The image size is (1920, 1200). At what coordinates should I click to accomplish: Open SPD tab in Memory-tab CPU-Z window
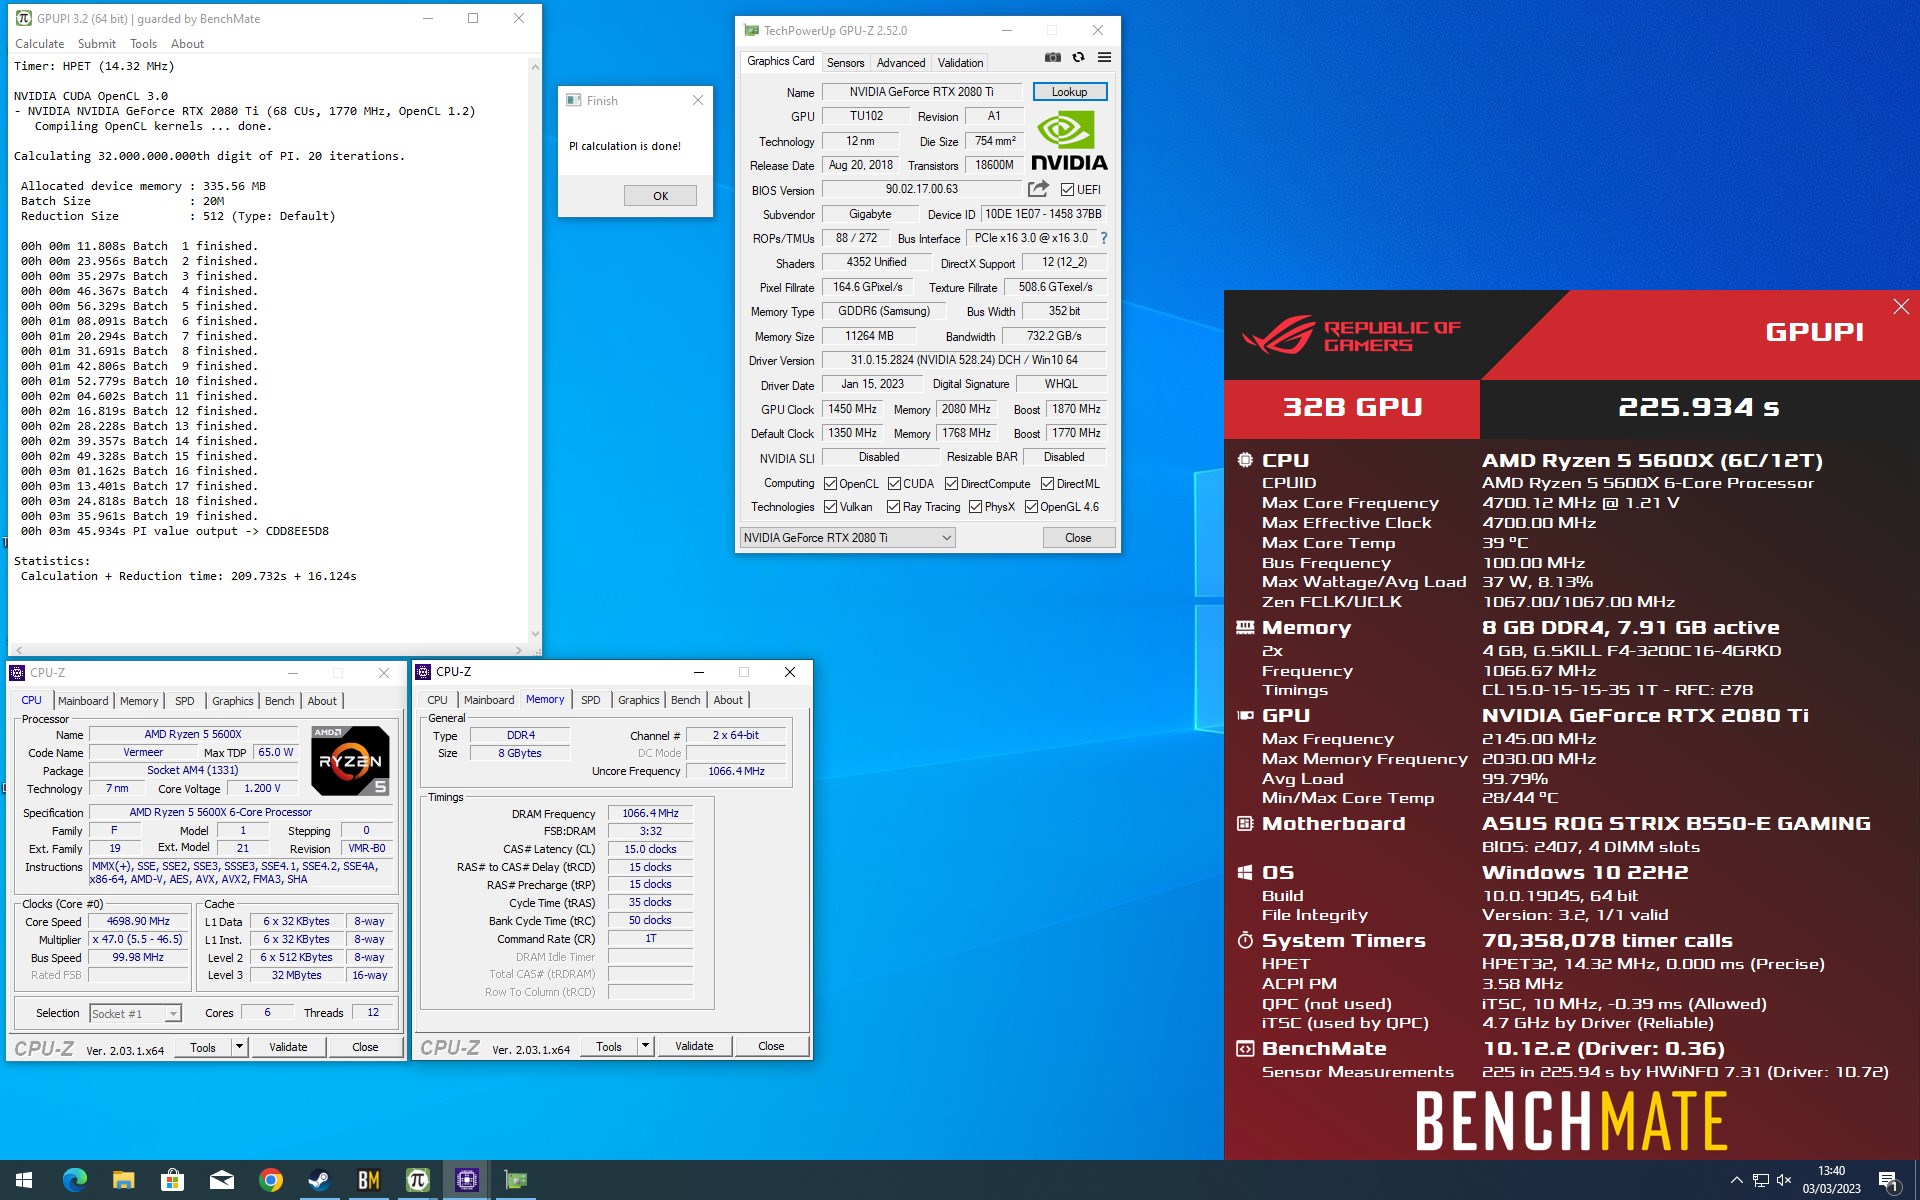click(591, 700)
